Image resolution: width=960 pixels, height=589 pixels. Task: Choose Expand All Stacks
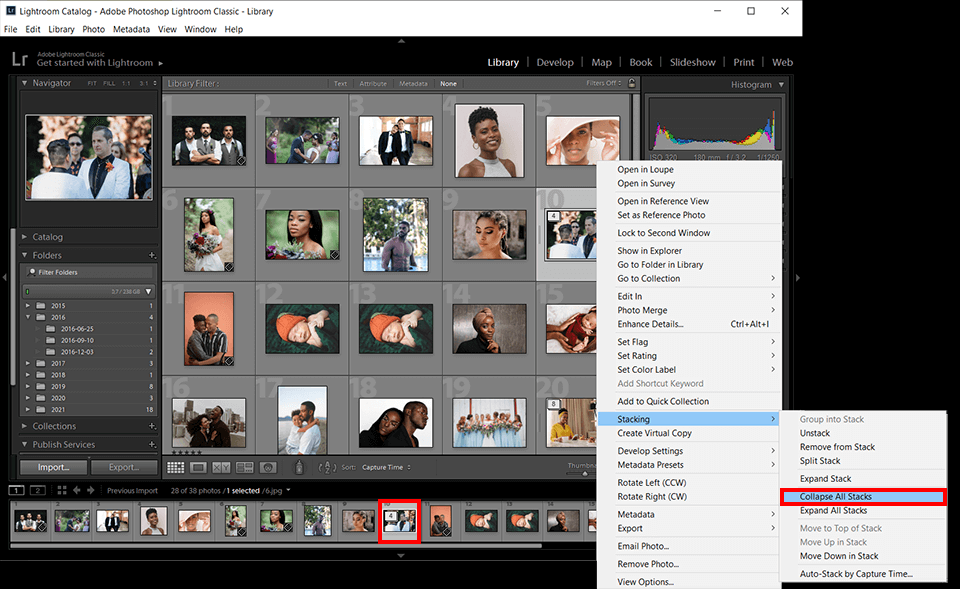click(x=833, y=511)
